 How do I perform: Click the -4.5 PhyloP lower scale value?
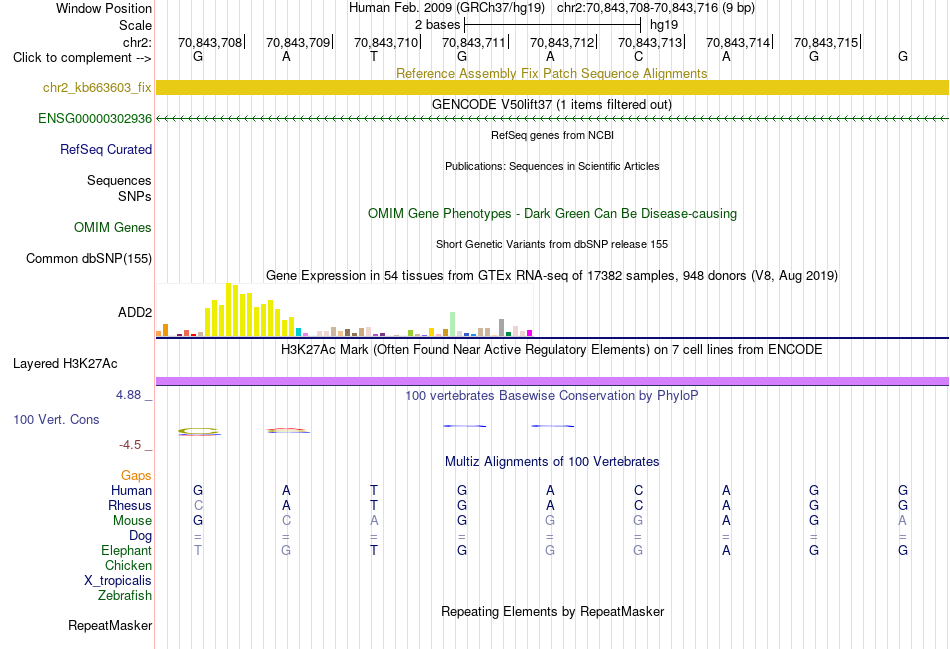click(x=130, y=445)
